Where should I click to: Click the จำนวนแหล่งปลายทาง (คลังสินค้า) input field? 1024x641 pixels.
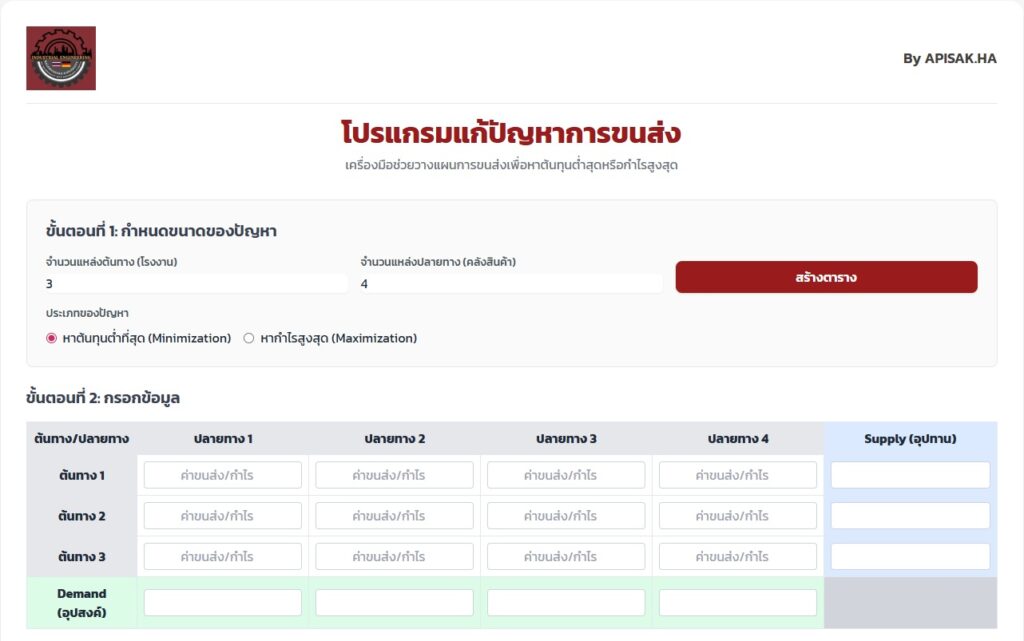click(x=511, y=284)
